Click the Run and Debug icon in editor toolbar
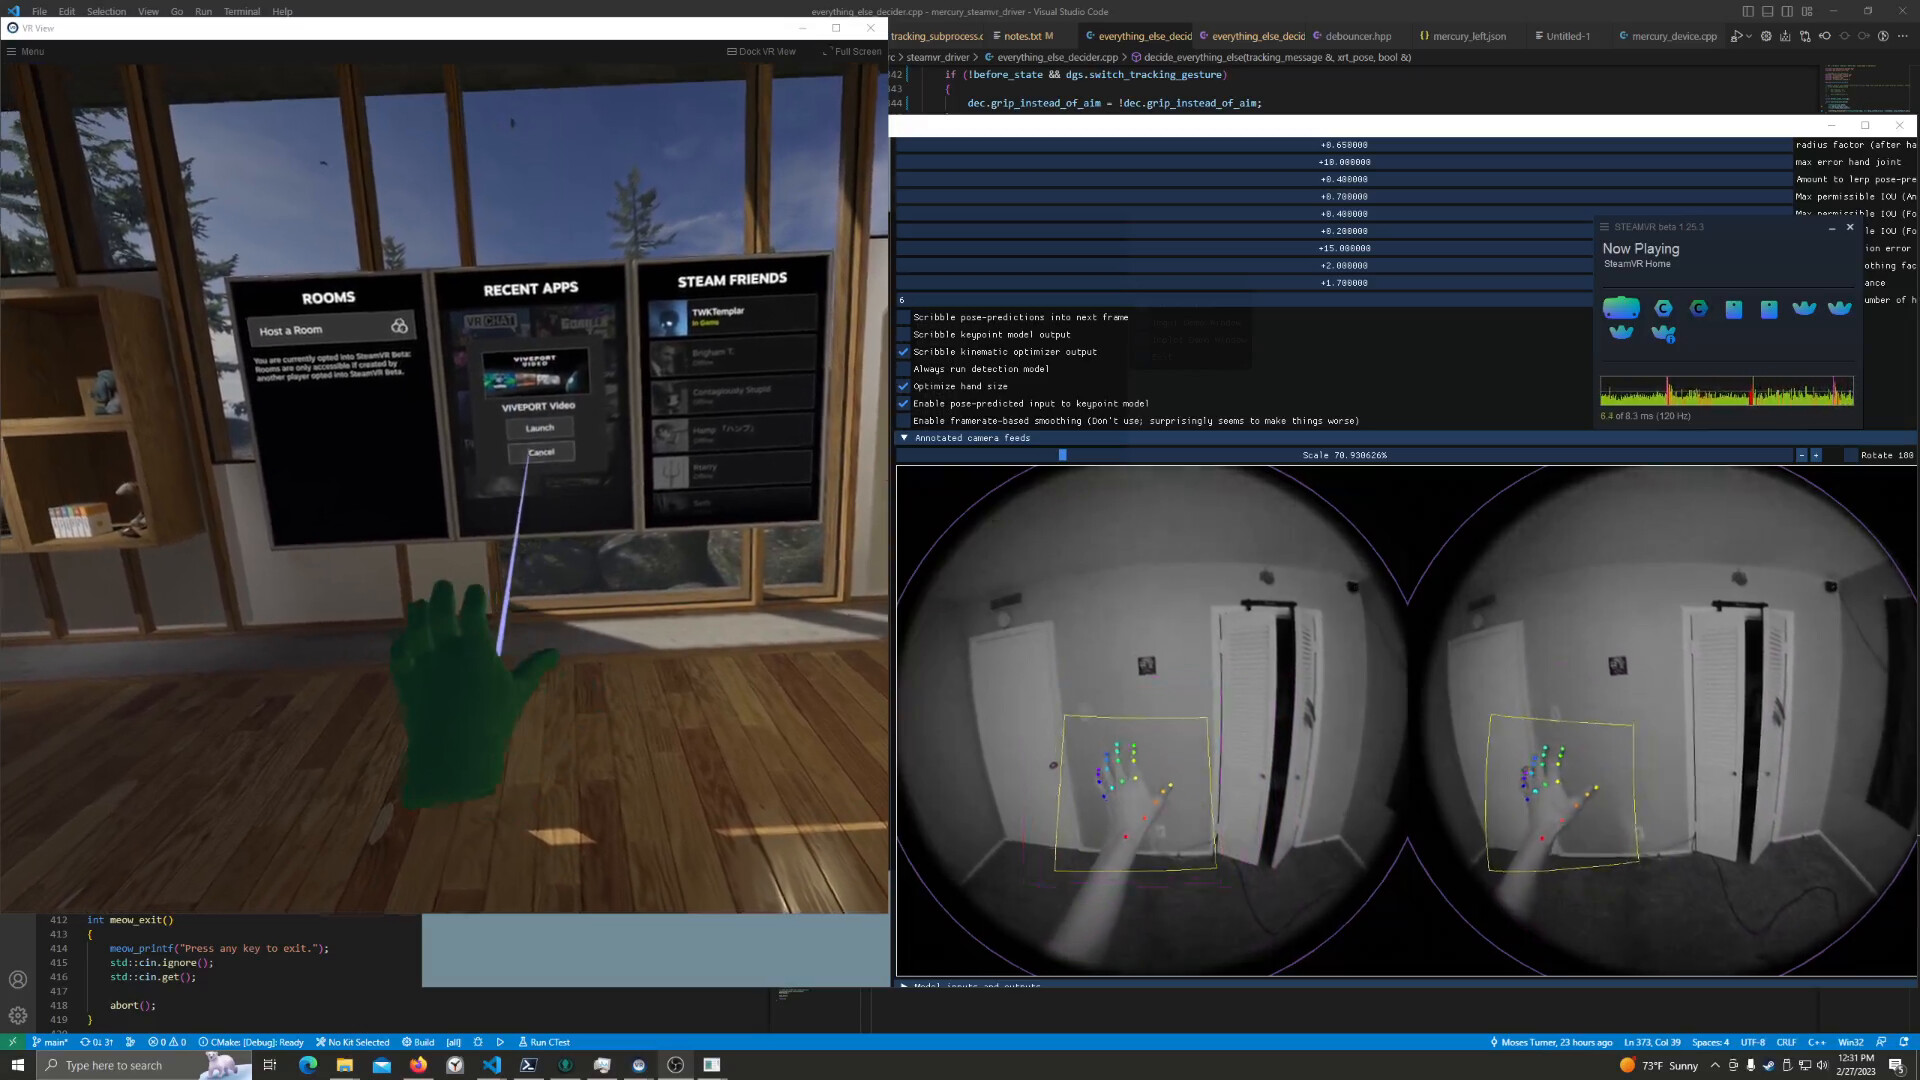This screenshot has height=1080, width=1920. tap(1737, 35)
